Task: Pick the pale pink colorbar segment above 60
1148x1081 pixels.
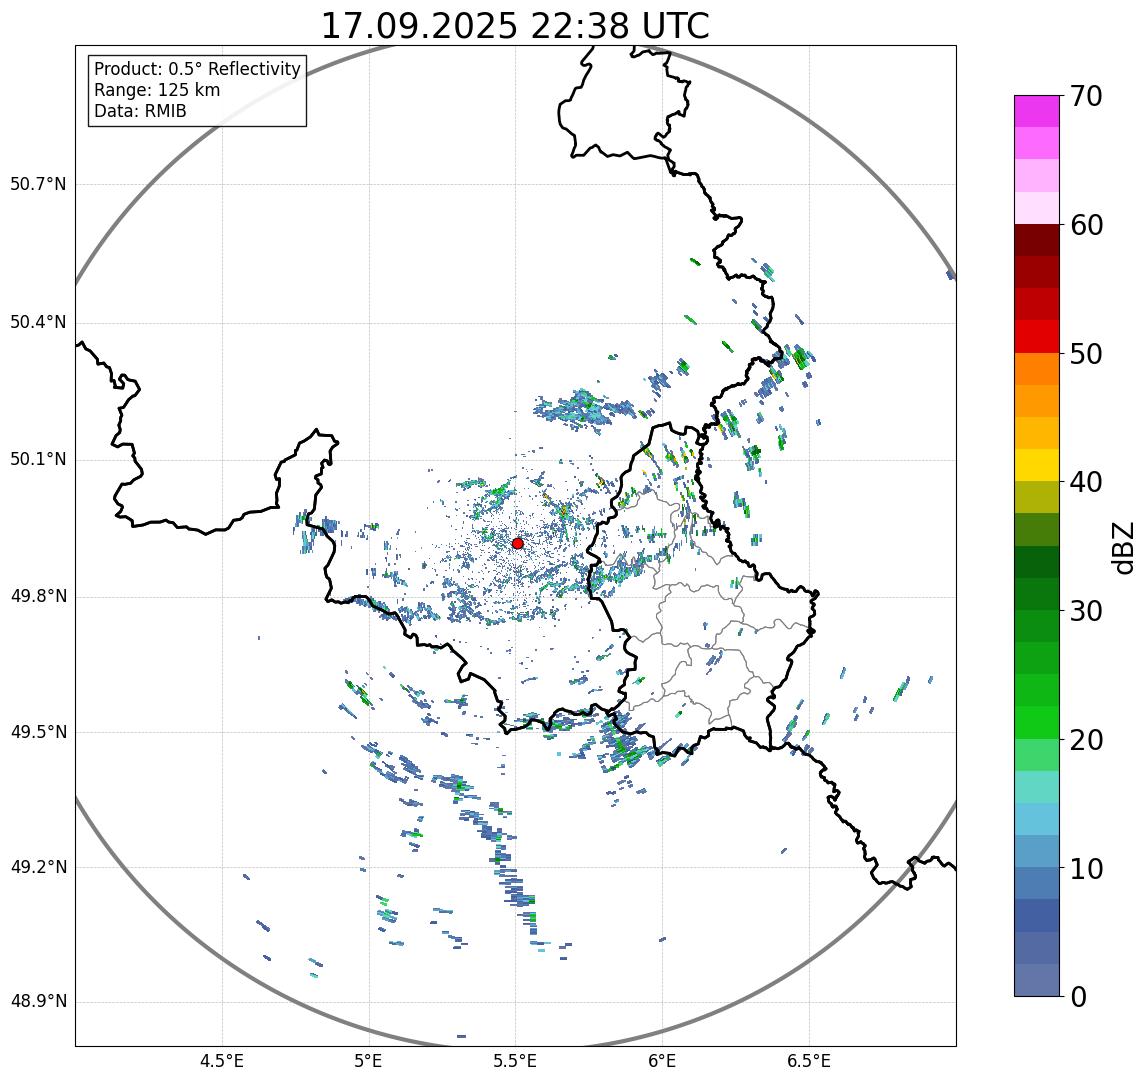Action: [1037, 208]
